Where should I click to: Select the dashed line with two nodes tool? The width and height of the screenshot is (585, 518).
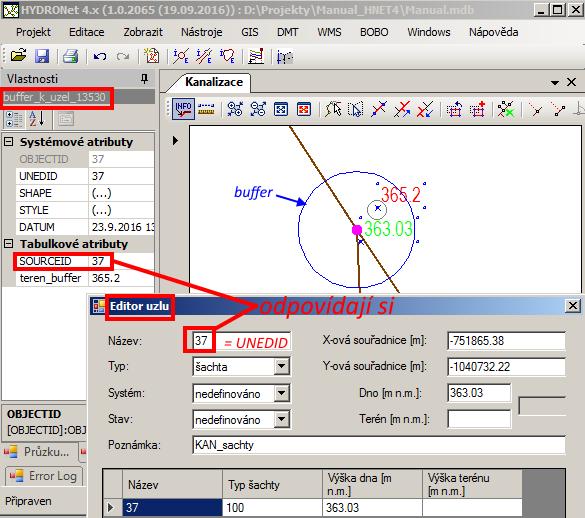coord(559,109)
